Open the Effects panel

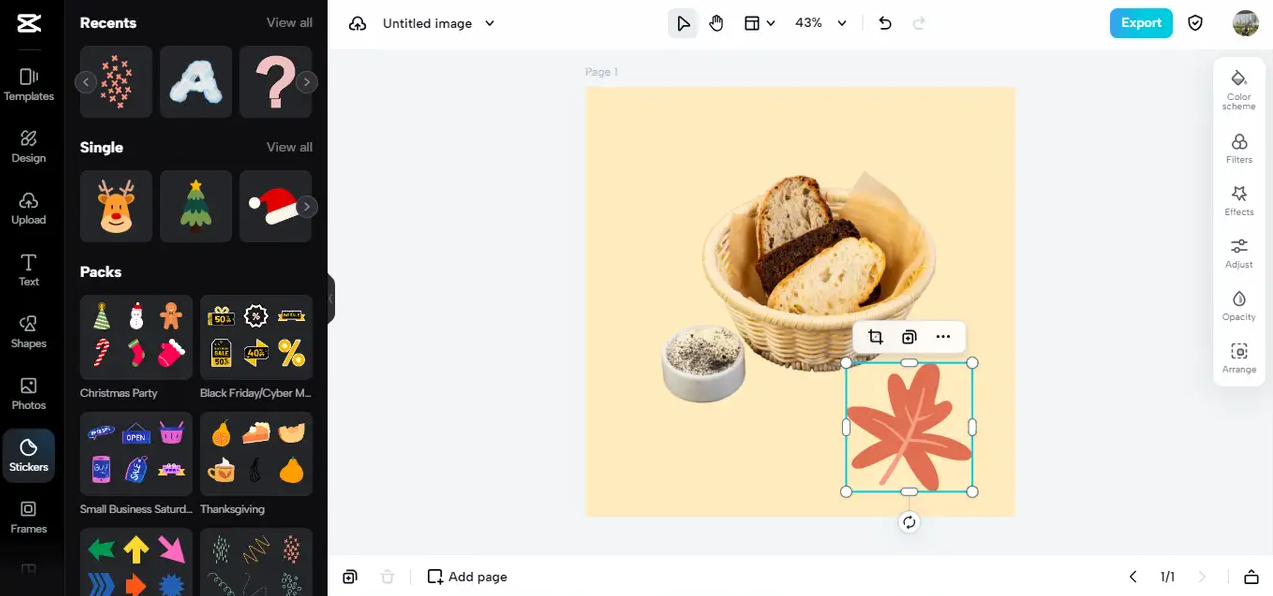(1239, 200)
